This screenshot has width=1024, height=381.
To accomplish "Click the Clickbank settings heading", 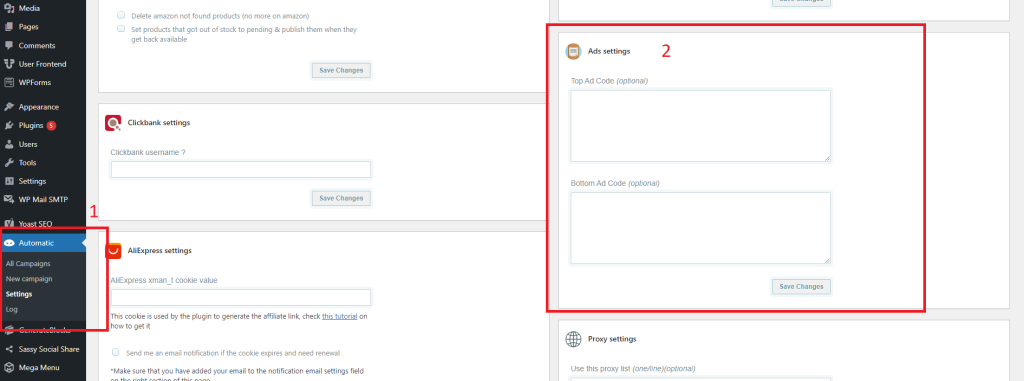I will (159, 122).
